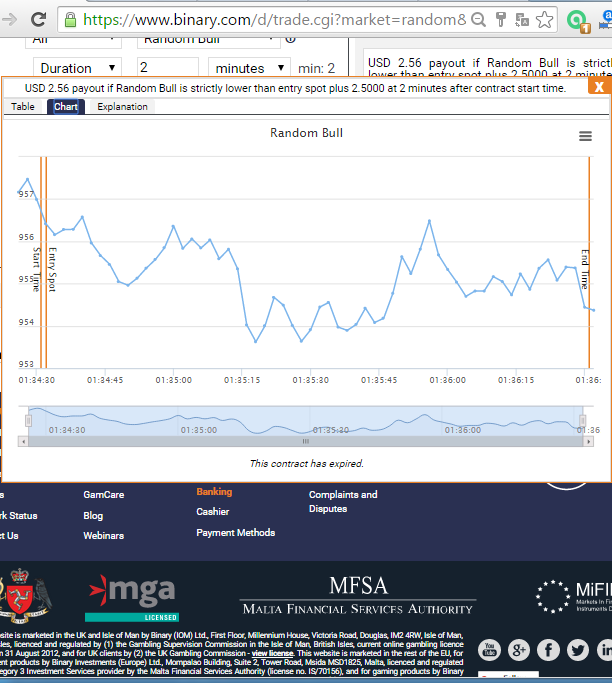Open the Webinars link
612x683 pixels.
coord(104,536)
